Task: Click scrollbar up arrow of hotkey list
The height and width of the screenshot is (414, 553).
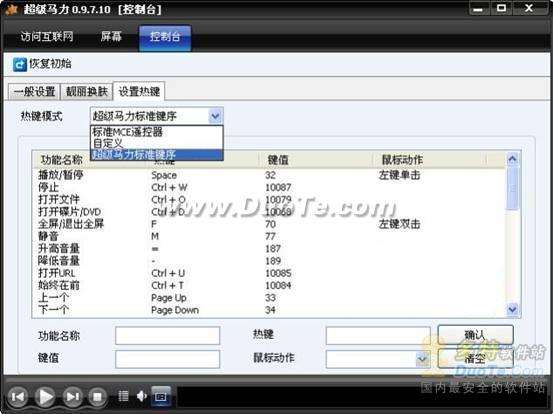Action: click(x=512, y=159)
